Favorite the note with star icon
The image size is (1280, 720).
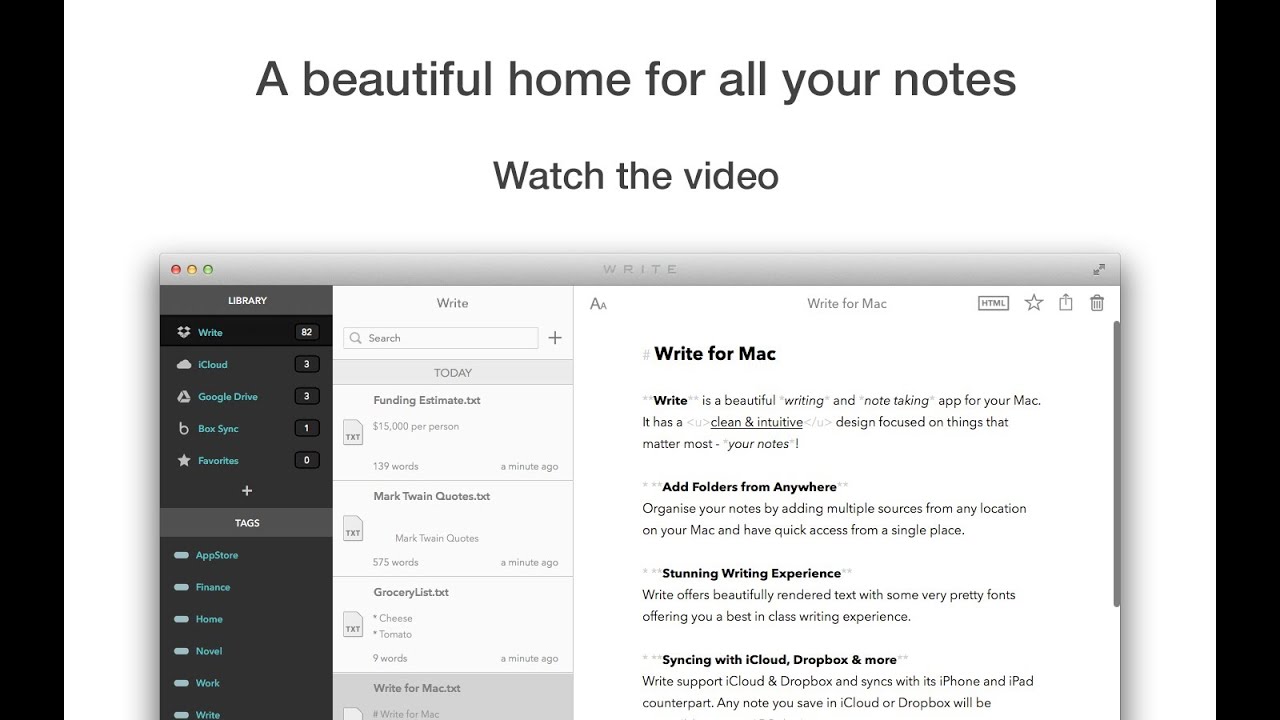point(1034,302)
